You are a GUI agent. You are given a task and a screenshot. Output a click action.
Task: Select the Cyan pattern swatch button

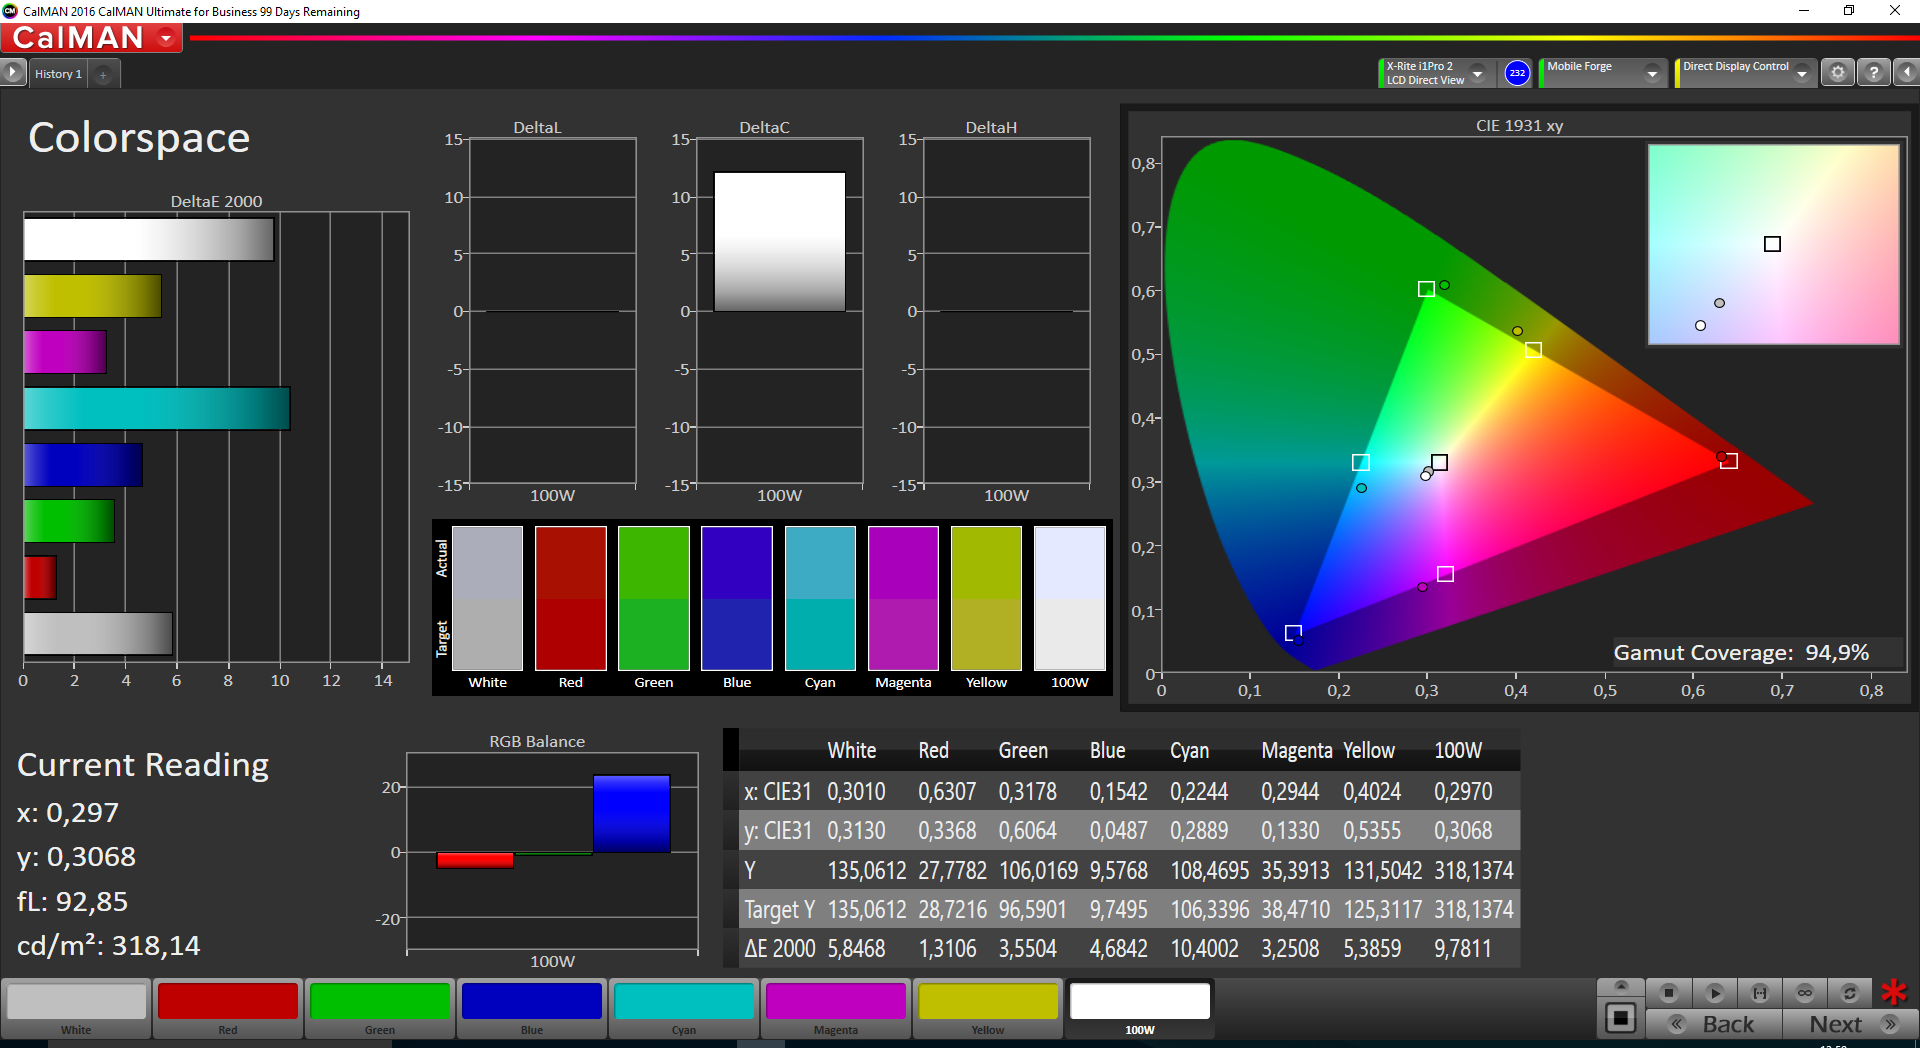click(x=684, y=1008)
